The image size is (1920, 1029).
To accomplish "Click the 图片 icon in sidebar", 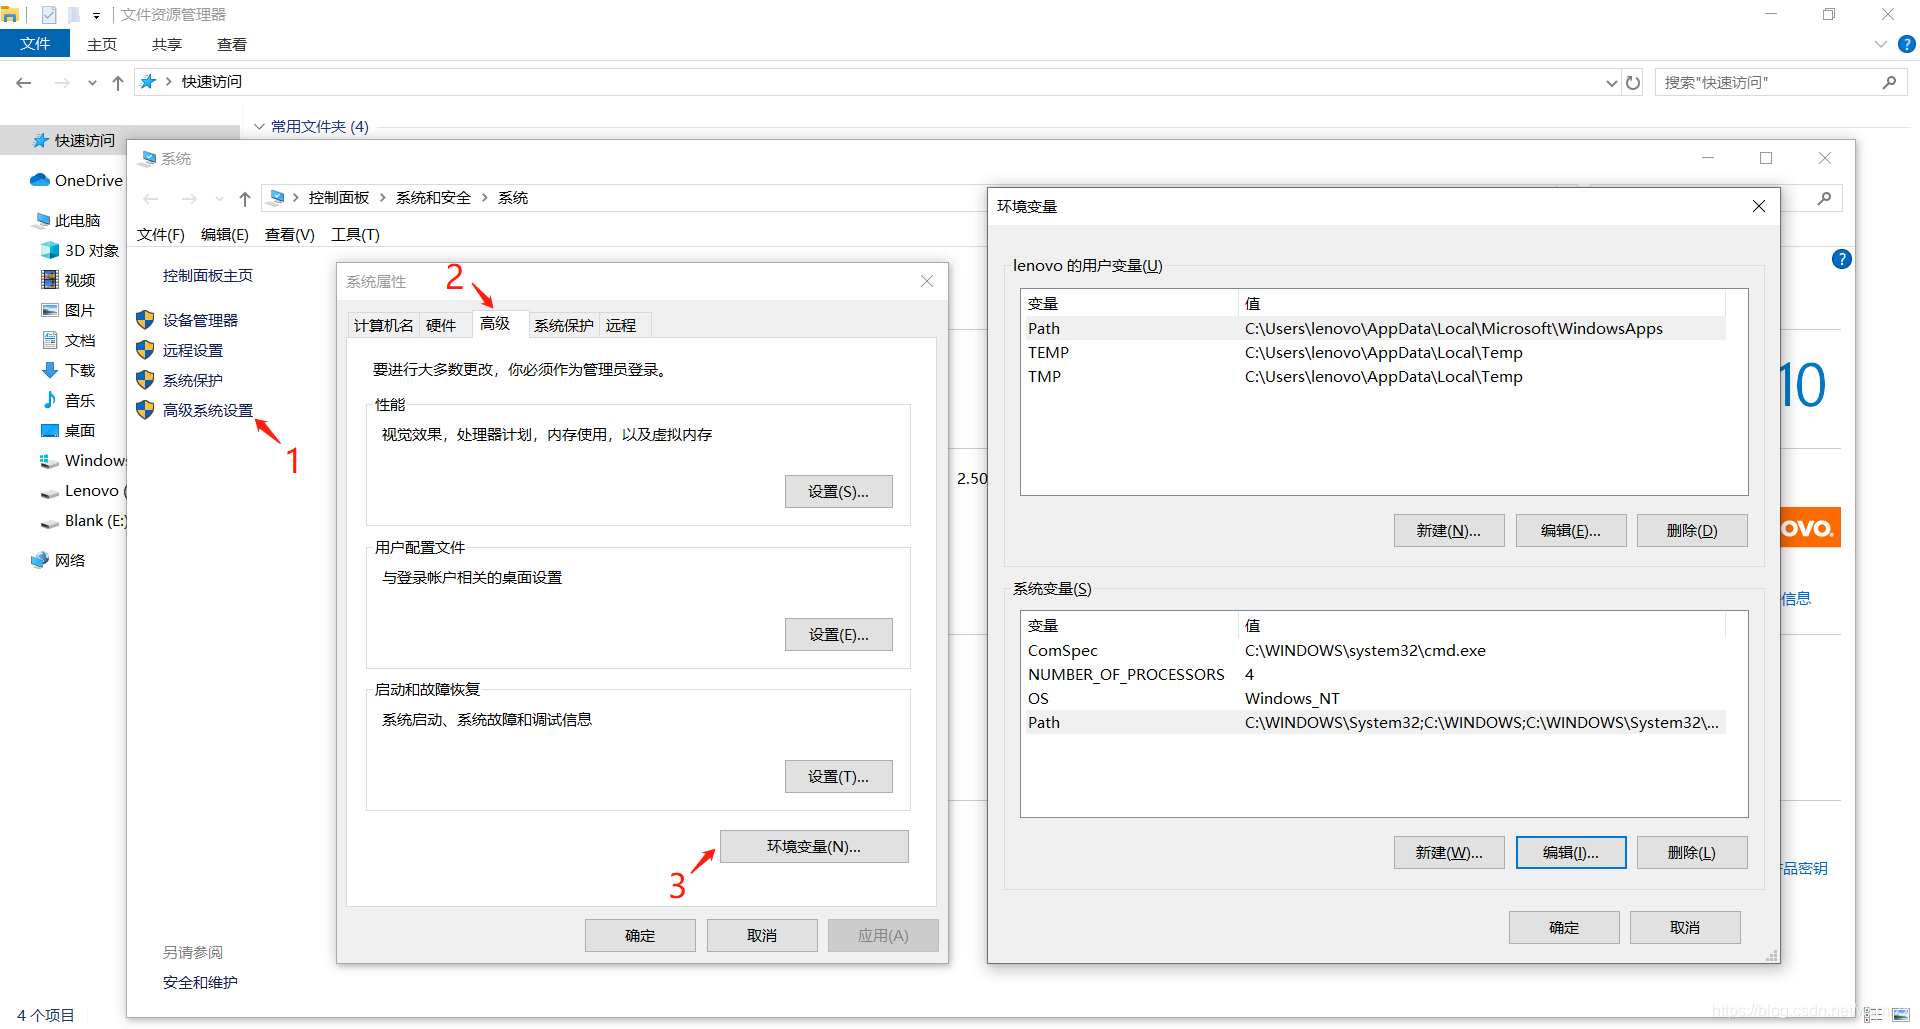I will click(x=50, y=310).
